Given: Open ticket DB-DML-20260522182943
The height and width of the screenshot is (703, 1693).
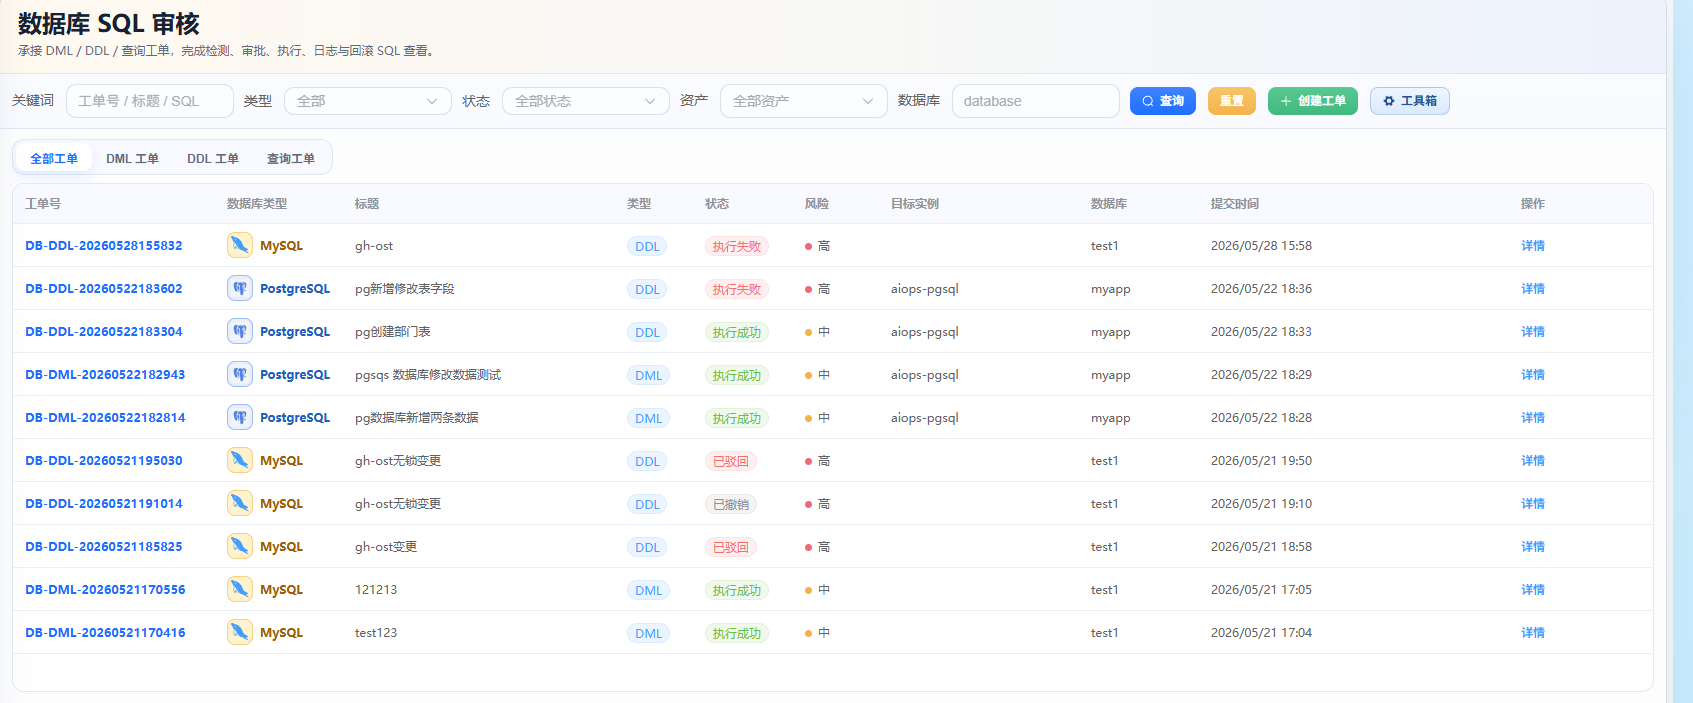Looking at the screenshot, I should (x=105, y=374).
